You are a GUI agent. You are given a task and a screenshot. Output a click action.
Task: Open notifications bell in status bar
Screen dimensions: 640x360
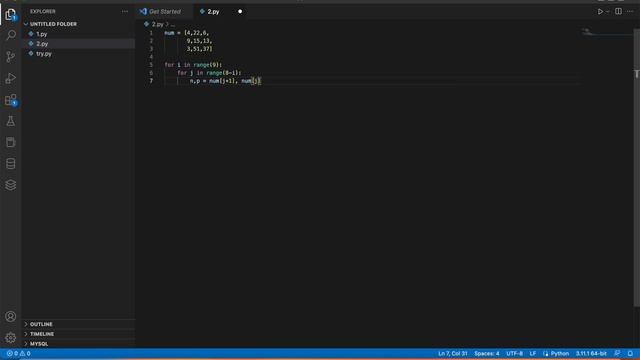coord(630,353)
